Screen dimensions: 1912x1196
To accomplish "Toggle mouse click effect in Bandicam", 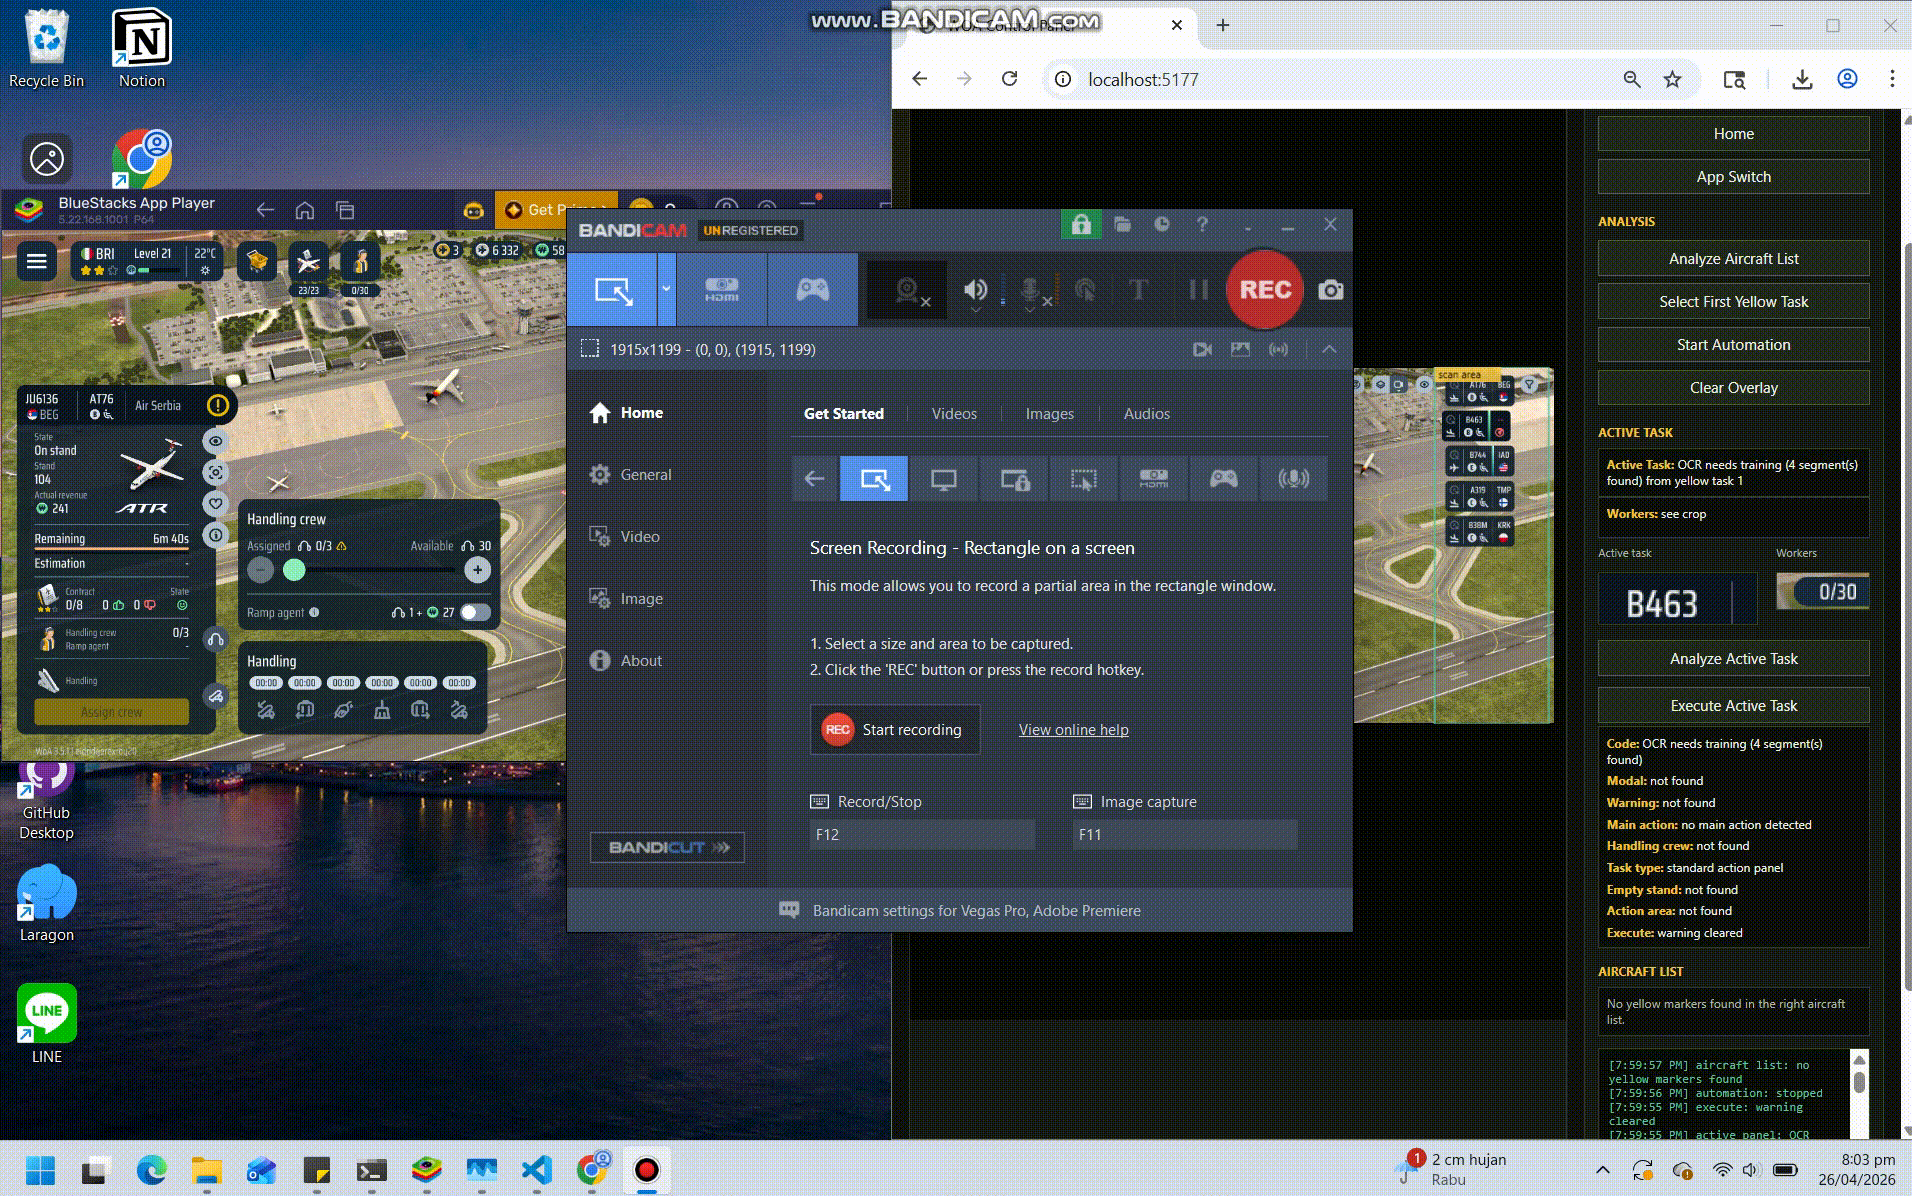I will click(1084, 291).
